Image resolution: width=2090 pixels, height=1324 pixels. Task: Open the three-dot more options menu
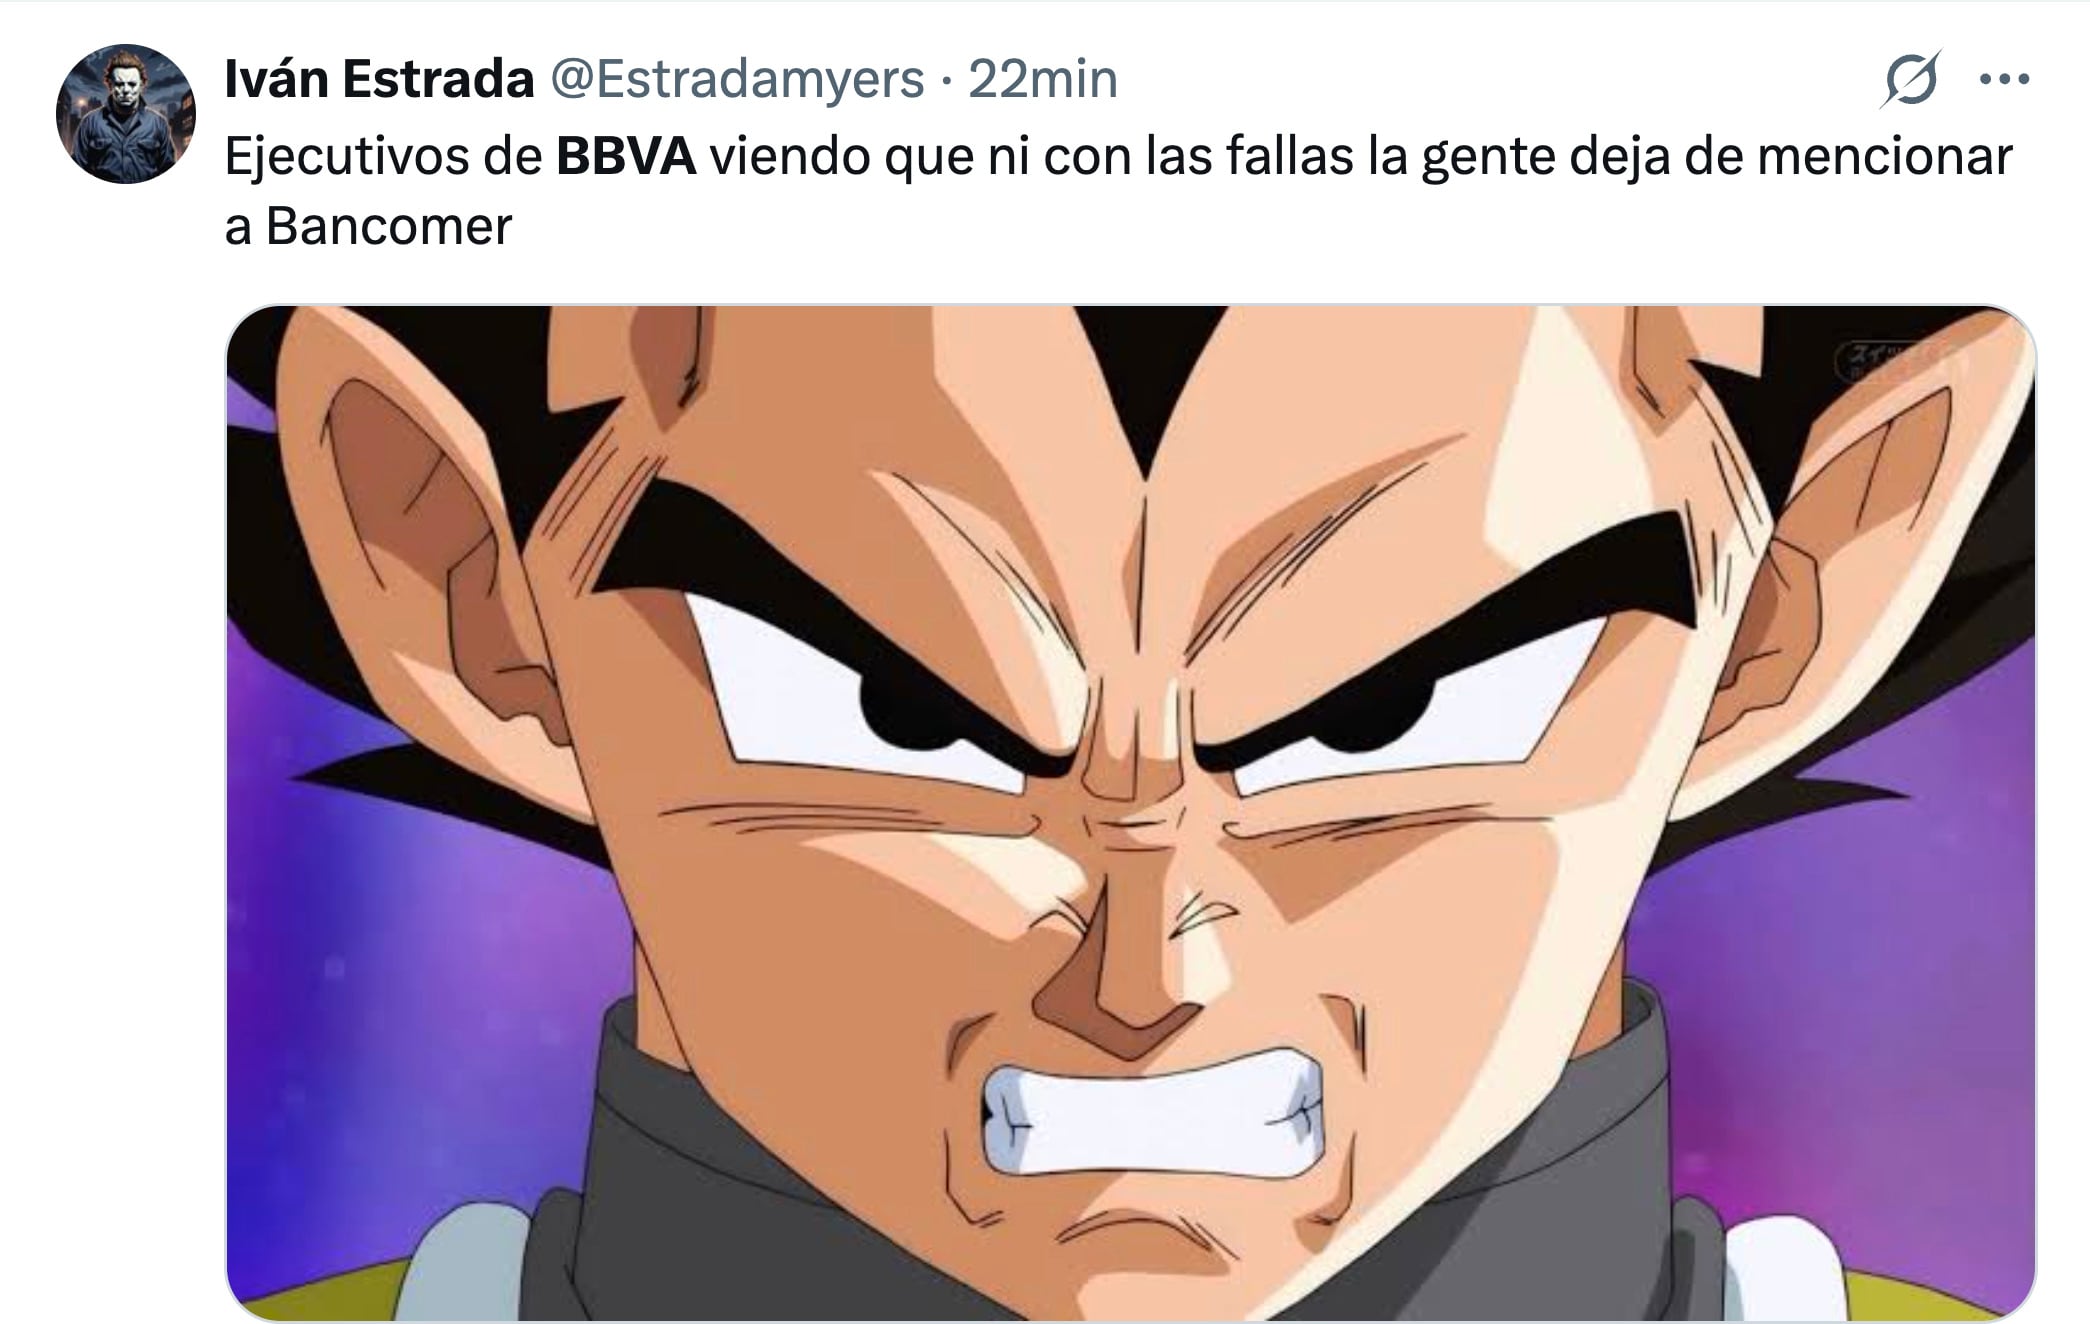point(2005,79)
